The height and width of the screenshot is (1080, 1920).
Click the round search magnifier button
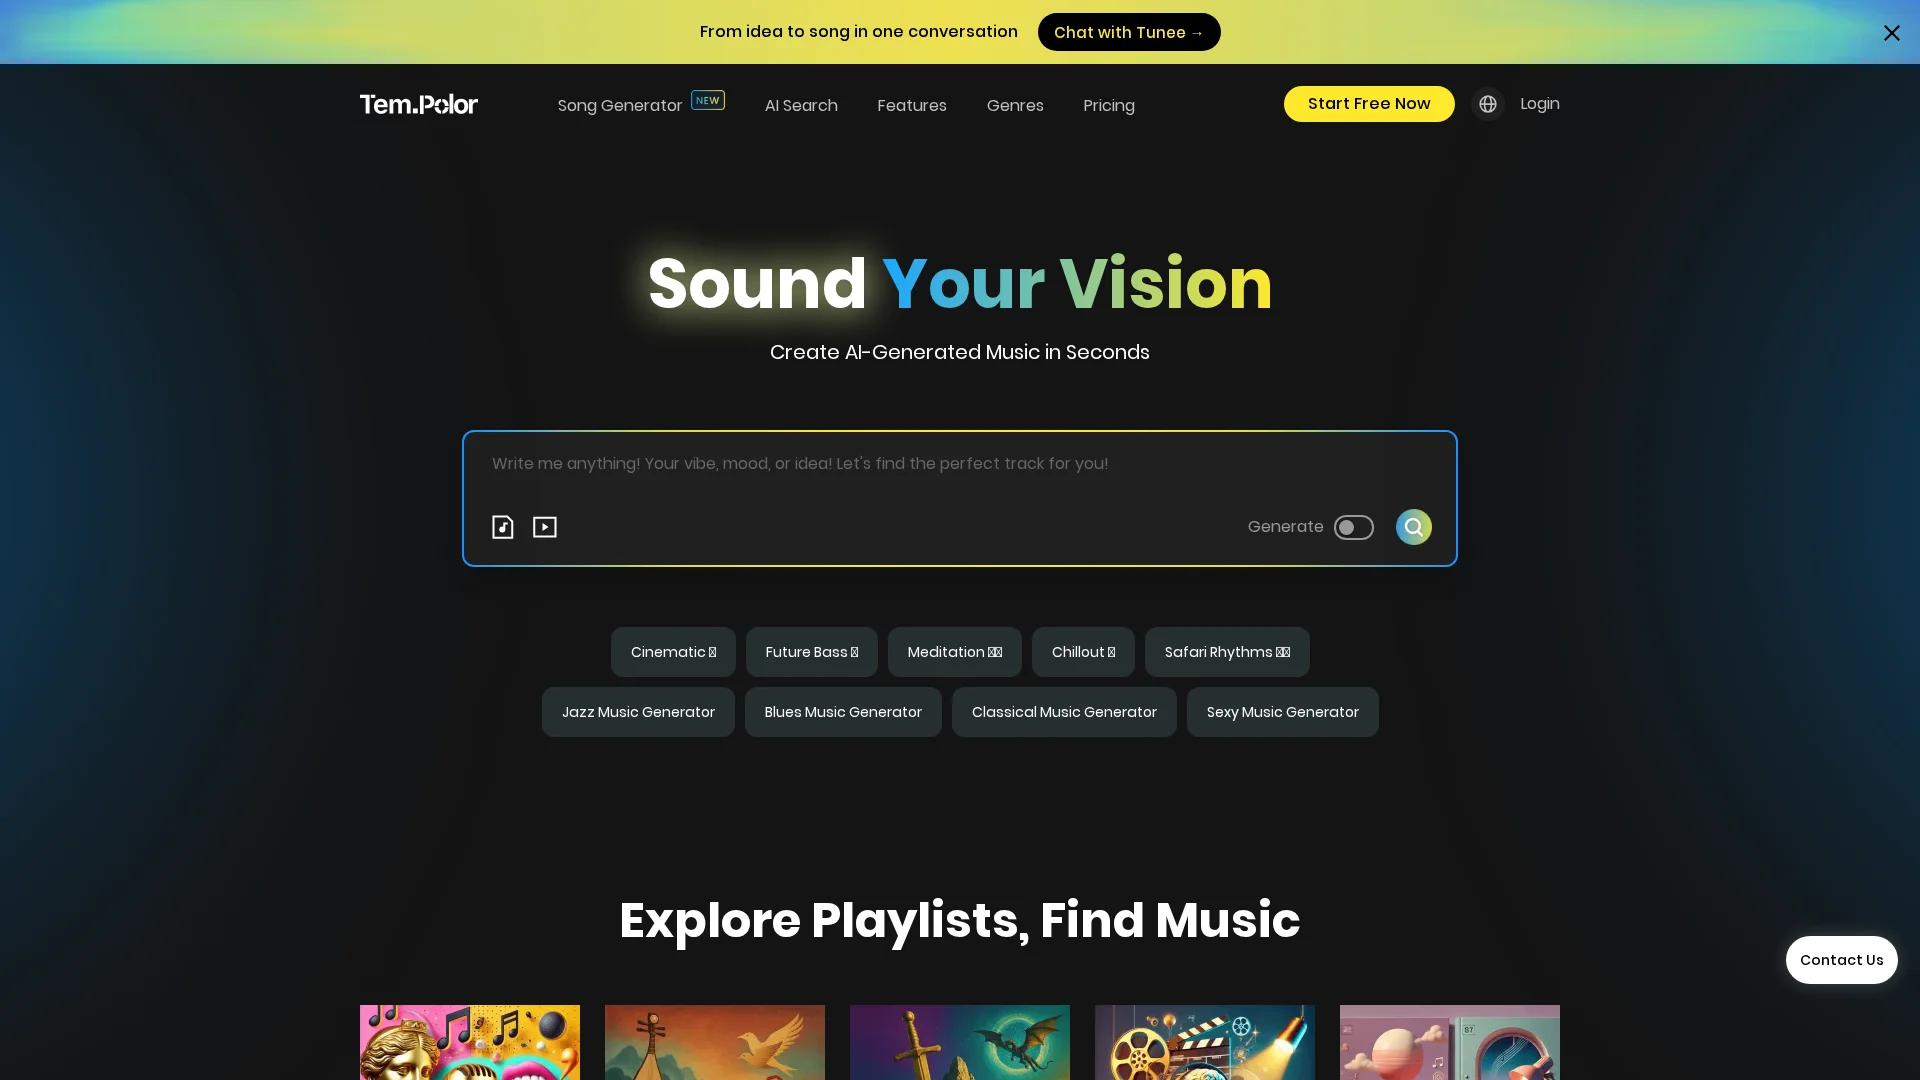pyautogui.click(x=1414, y=527)
